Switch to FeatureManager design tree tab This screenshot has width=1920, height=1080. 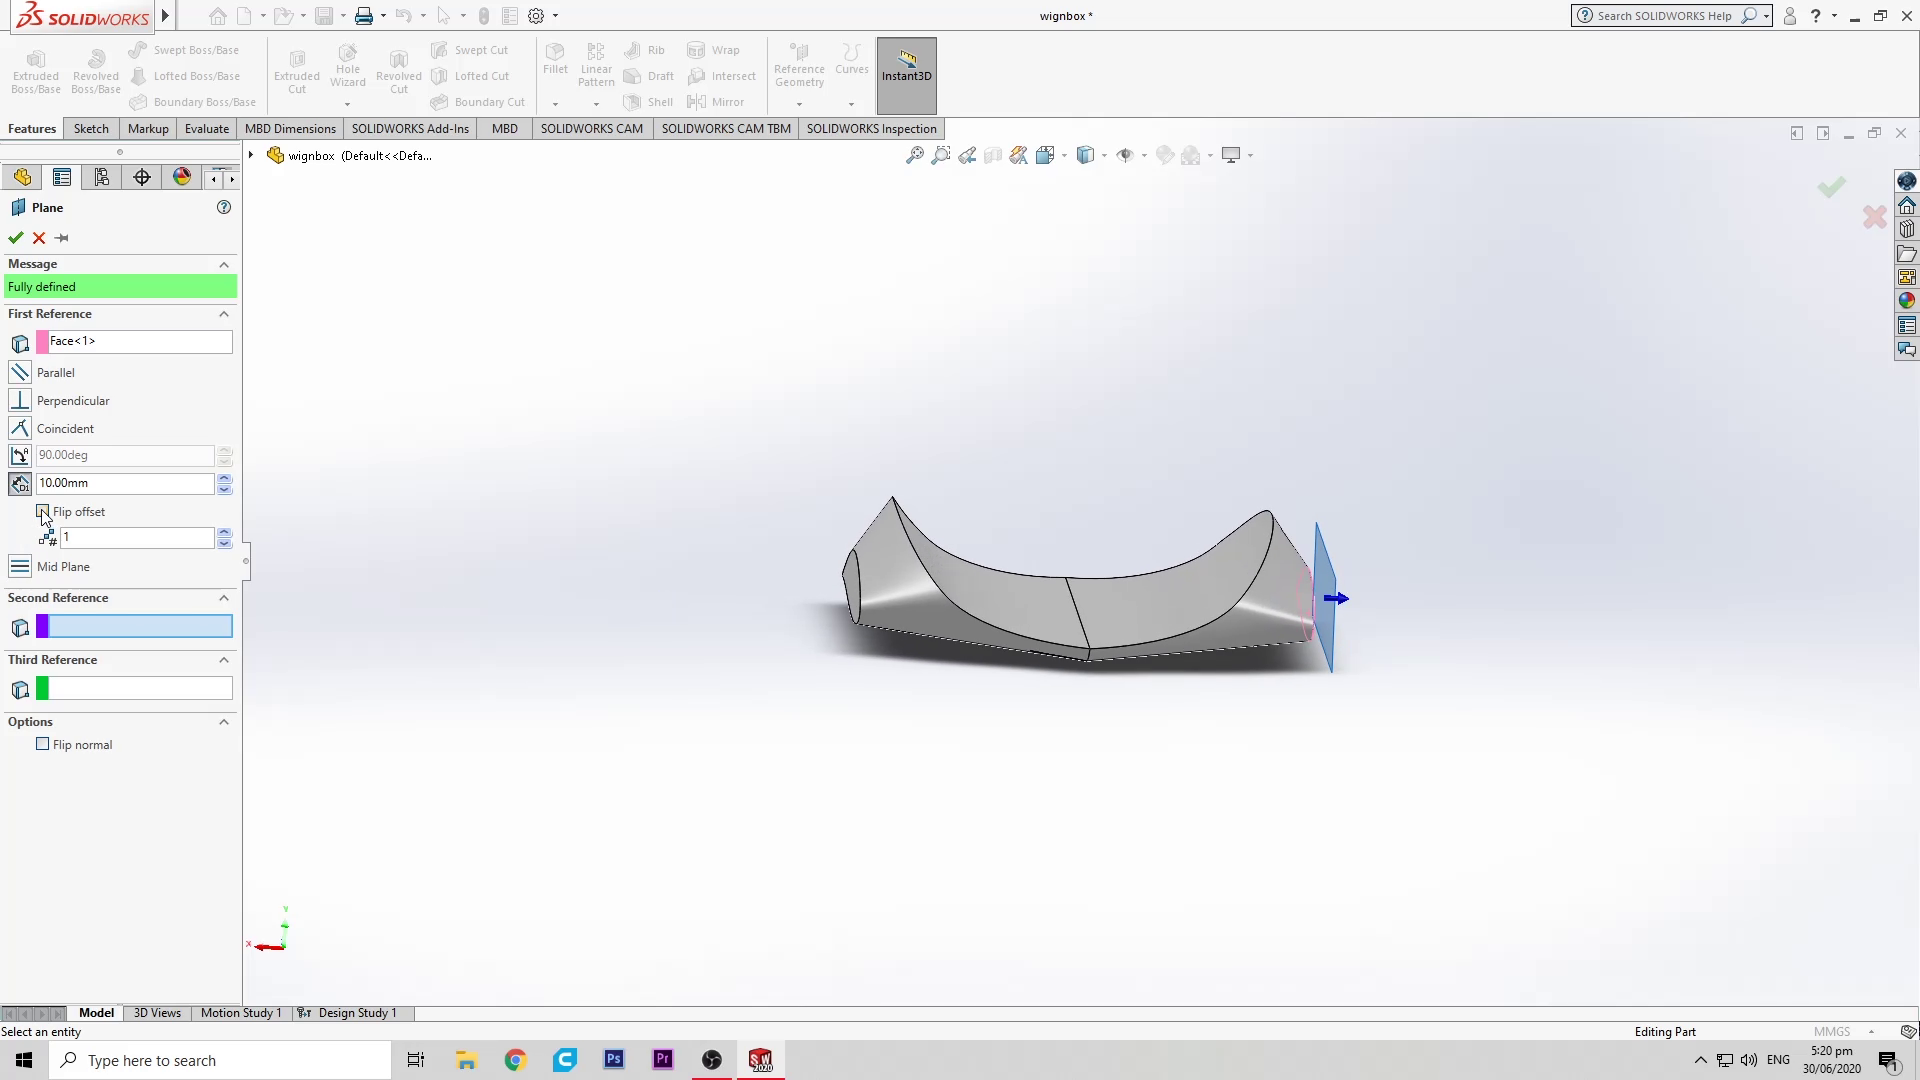(x=22, y=177)
